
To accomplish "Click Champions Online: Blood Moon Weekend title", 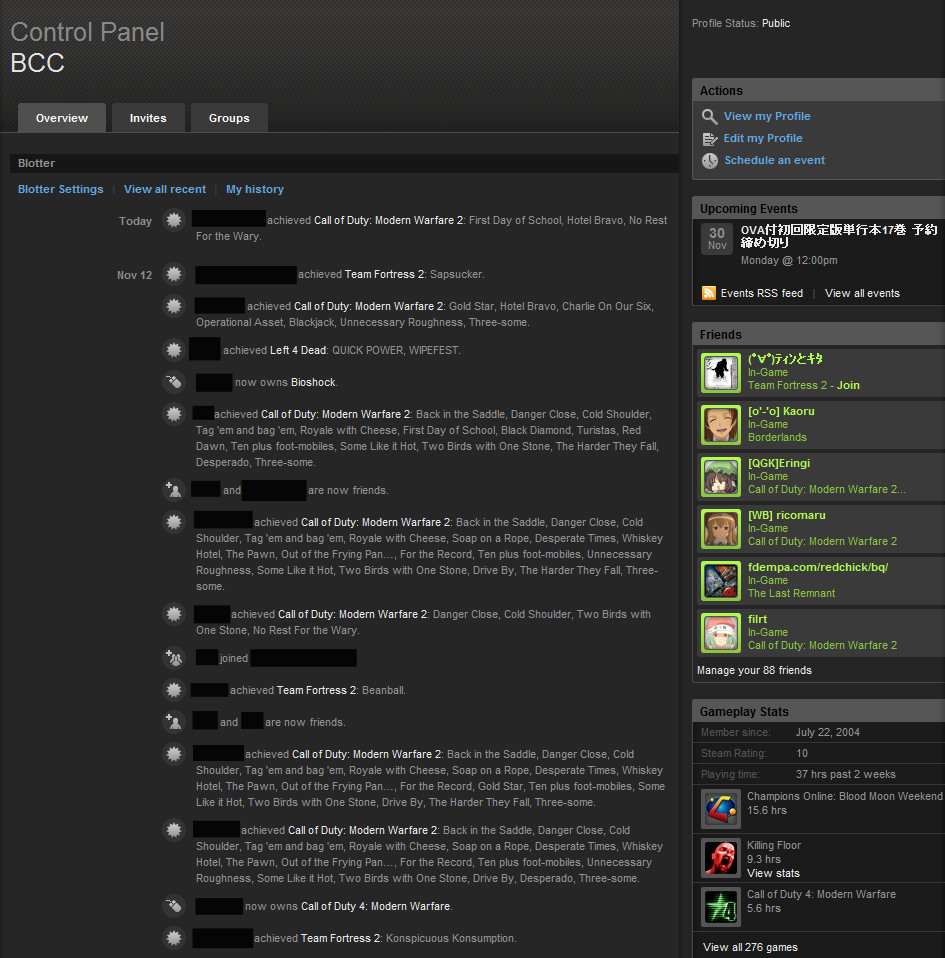I will 844,796.
